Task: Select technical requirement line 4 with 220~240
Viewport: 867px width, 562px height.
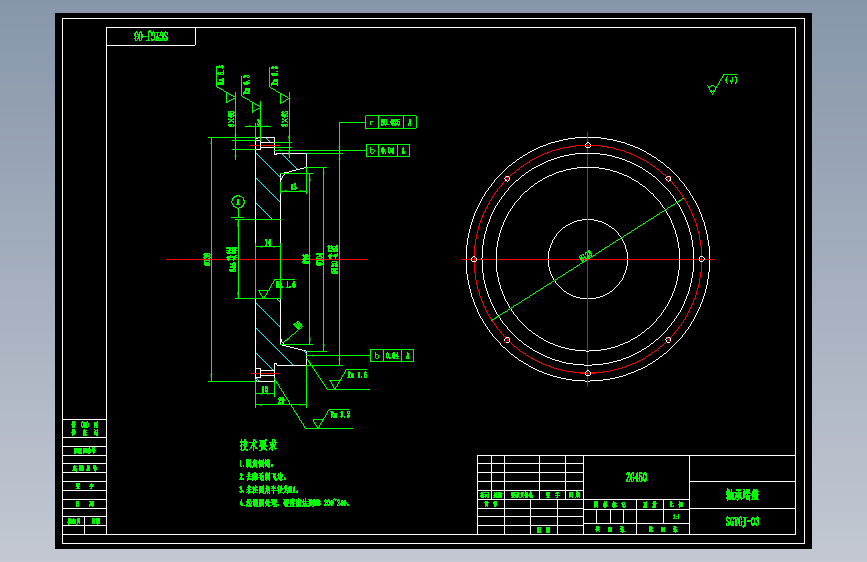Action: click(x=294, y=503)
